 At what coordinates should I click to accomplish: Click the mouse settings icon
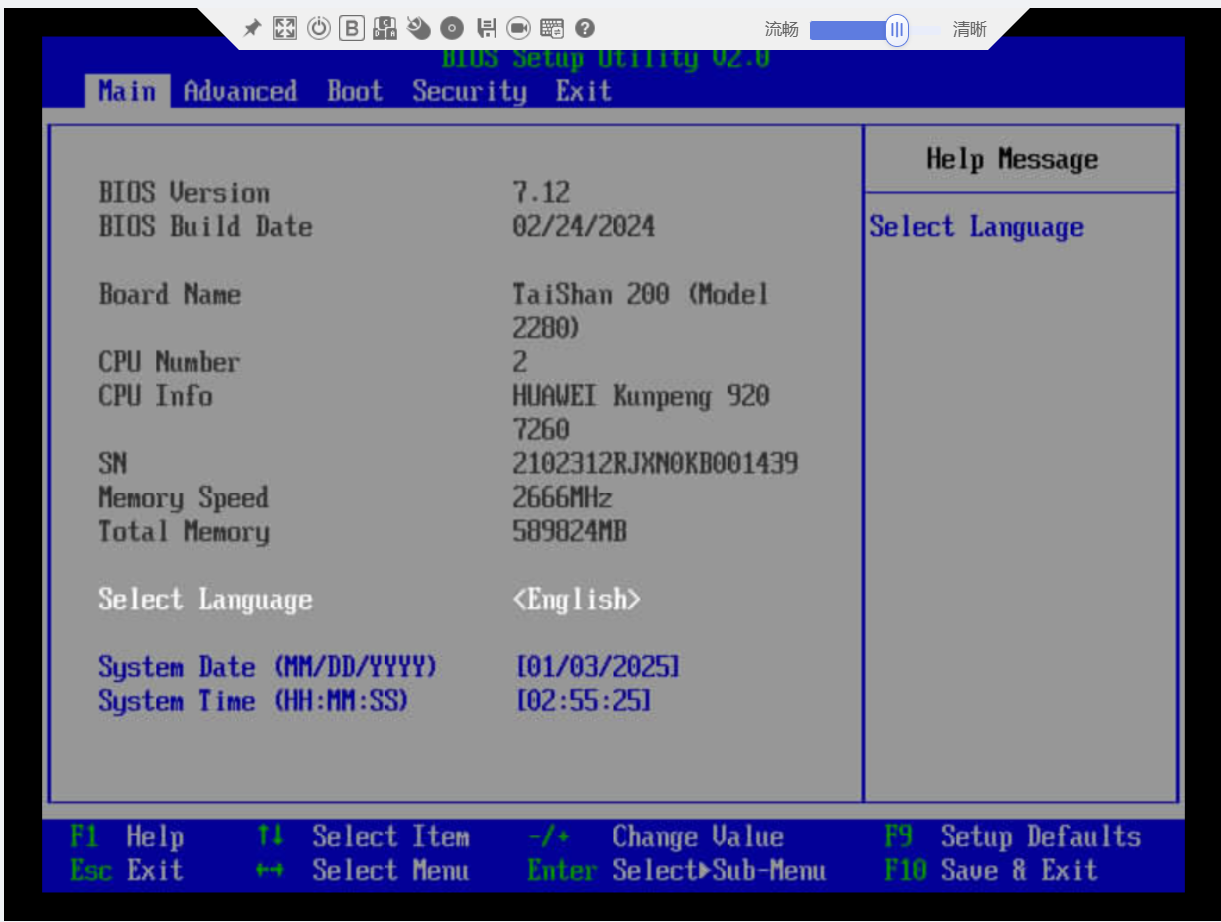pos(418,28)
